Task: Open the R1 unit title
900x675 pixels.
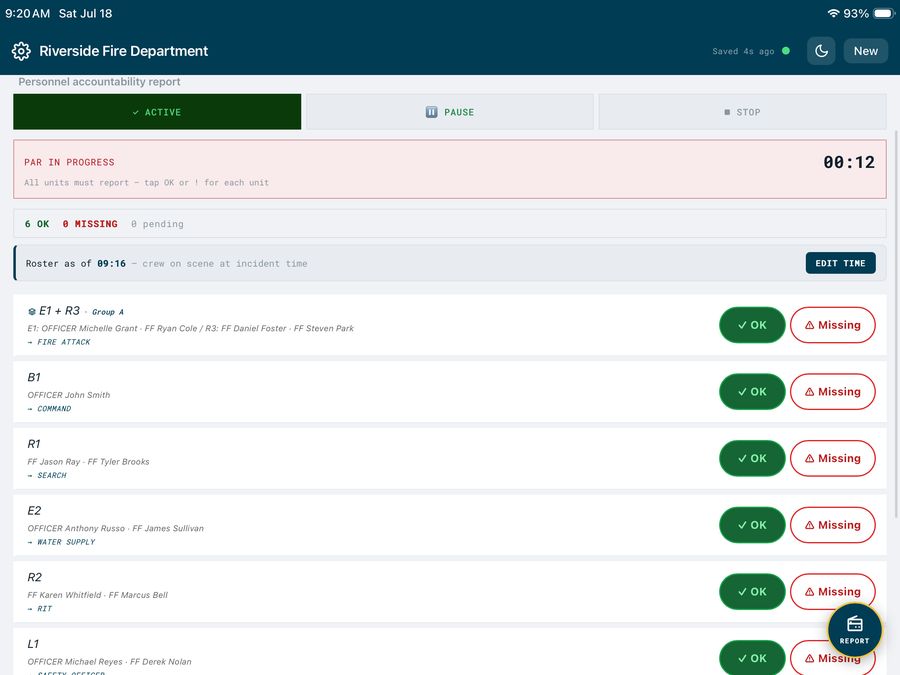Action: pos(34,444)
